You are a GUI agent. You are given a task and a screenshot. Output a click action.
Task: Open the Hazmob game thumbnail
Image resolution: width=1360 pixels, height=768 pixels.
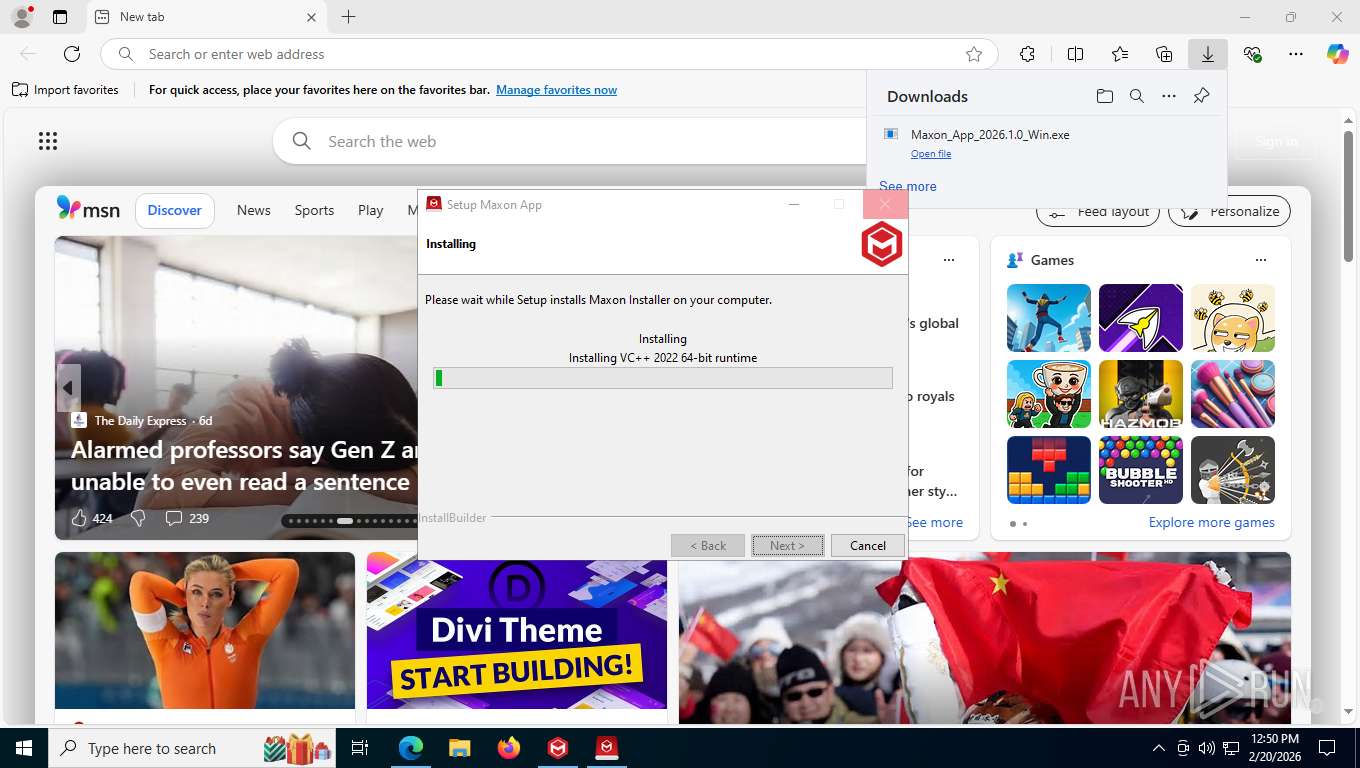point(1140,394)
